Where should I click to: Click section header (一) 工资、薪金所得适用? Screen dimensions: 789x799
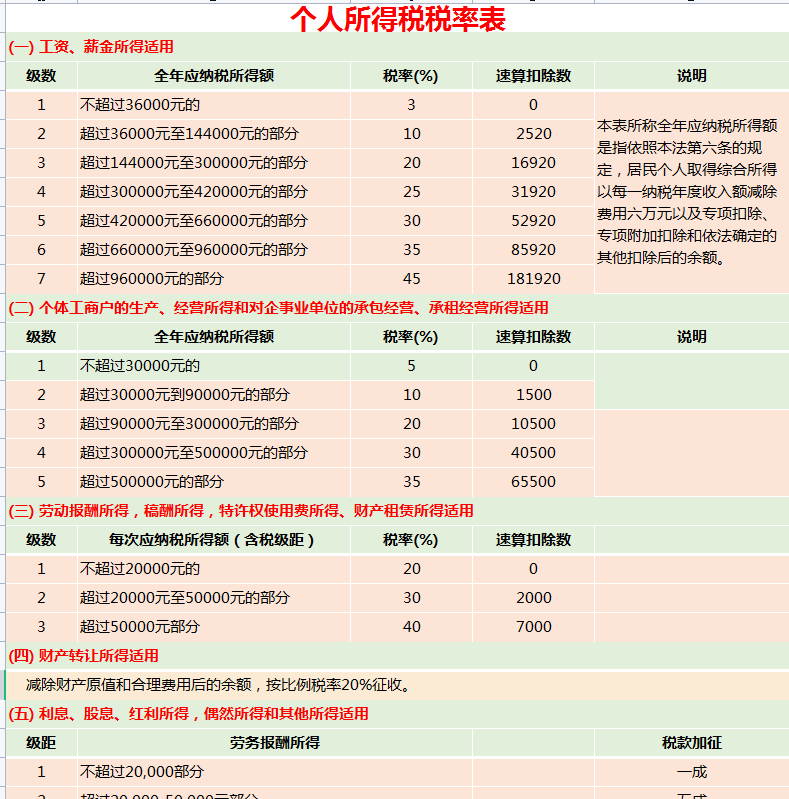coord(398,47)
